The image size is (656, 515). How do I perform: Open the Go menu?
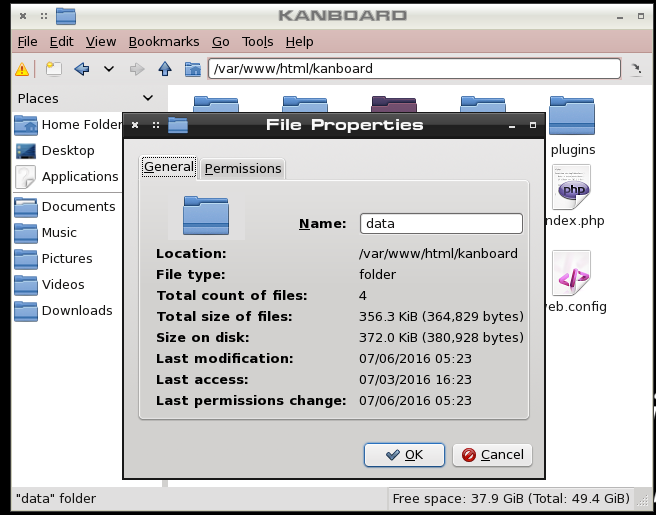[x=220, y=42]
